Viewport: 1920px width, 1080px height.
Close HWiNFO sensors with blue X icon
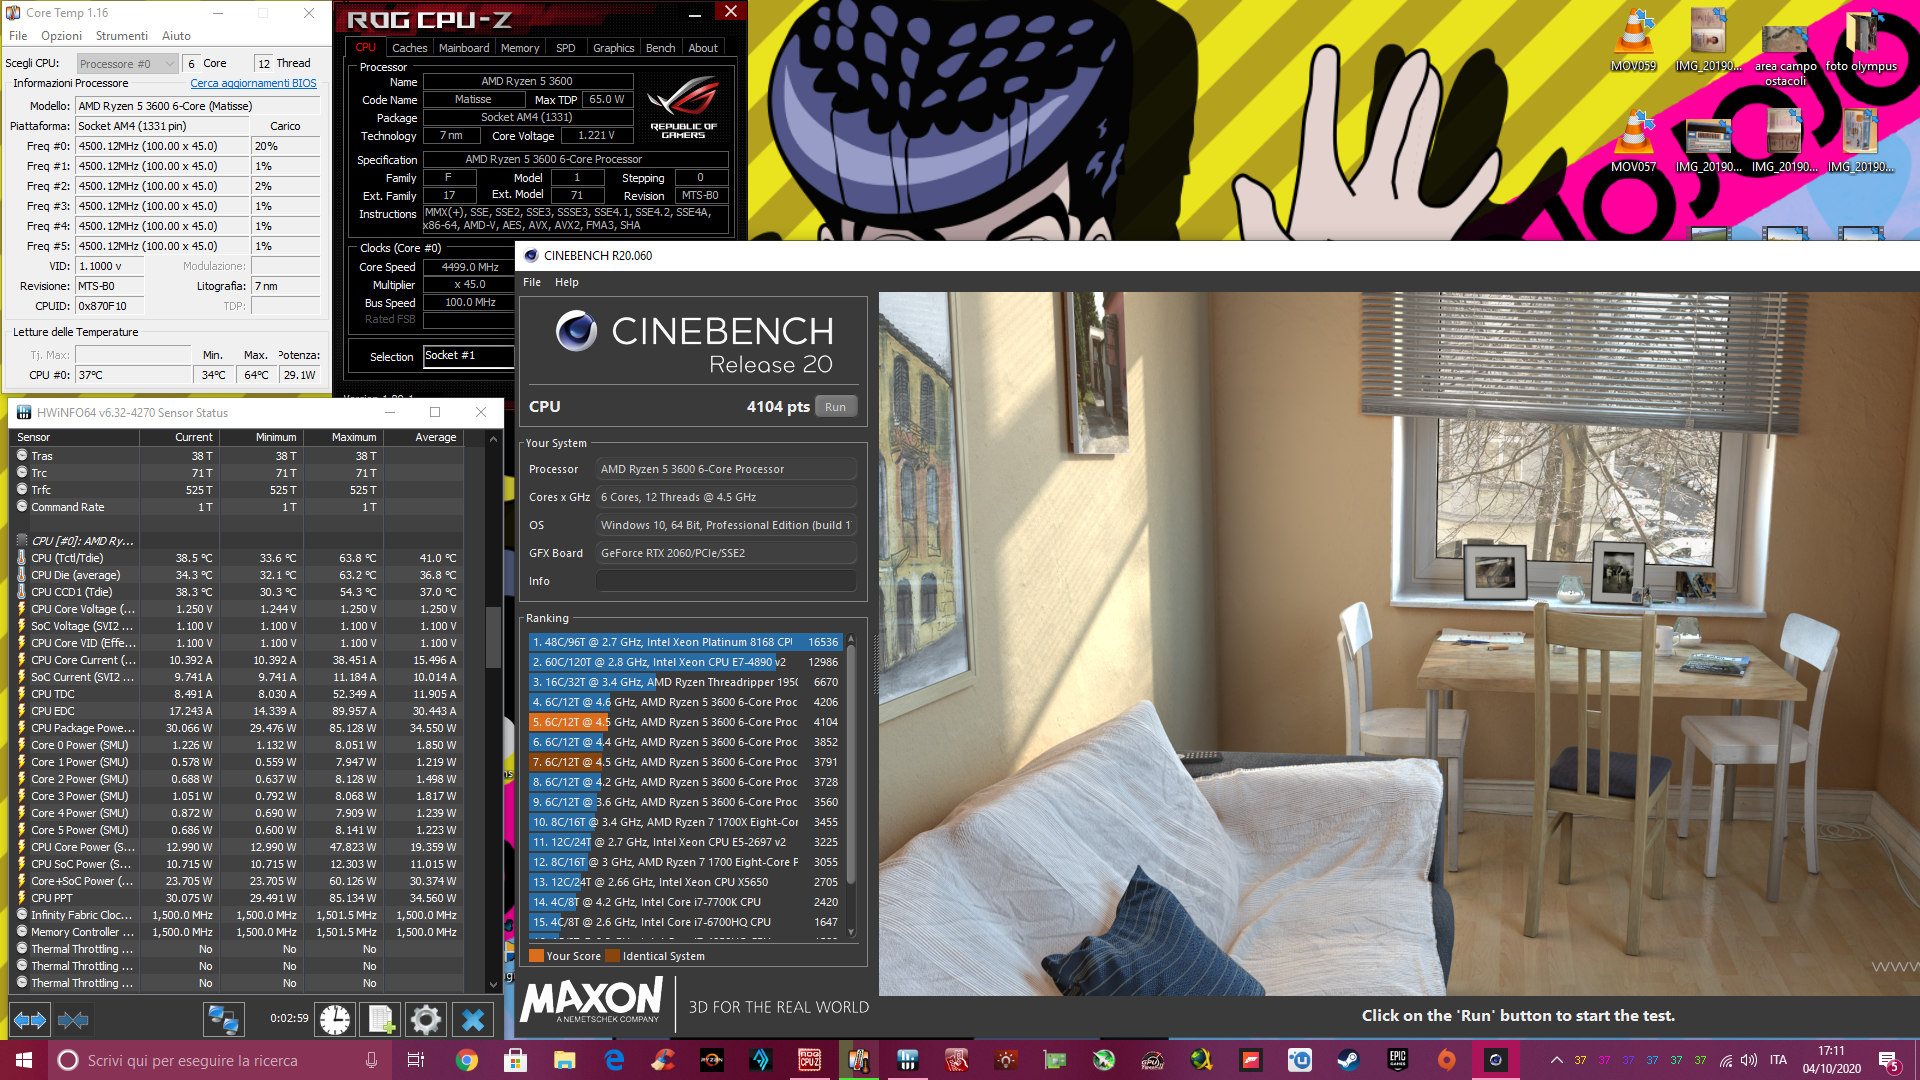tap(473, 1020)
